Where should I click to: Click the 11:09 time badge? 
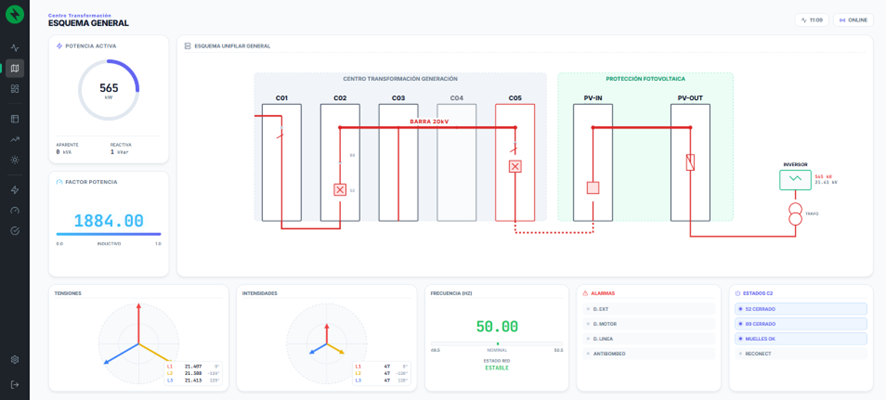(x=812, y=20)
